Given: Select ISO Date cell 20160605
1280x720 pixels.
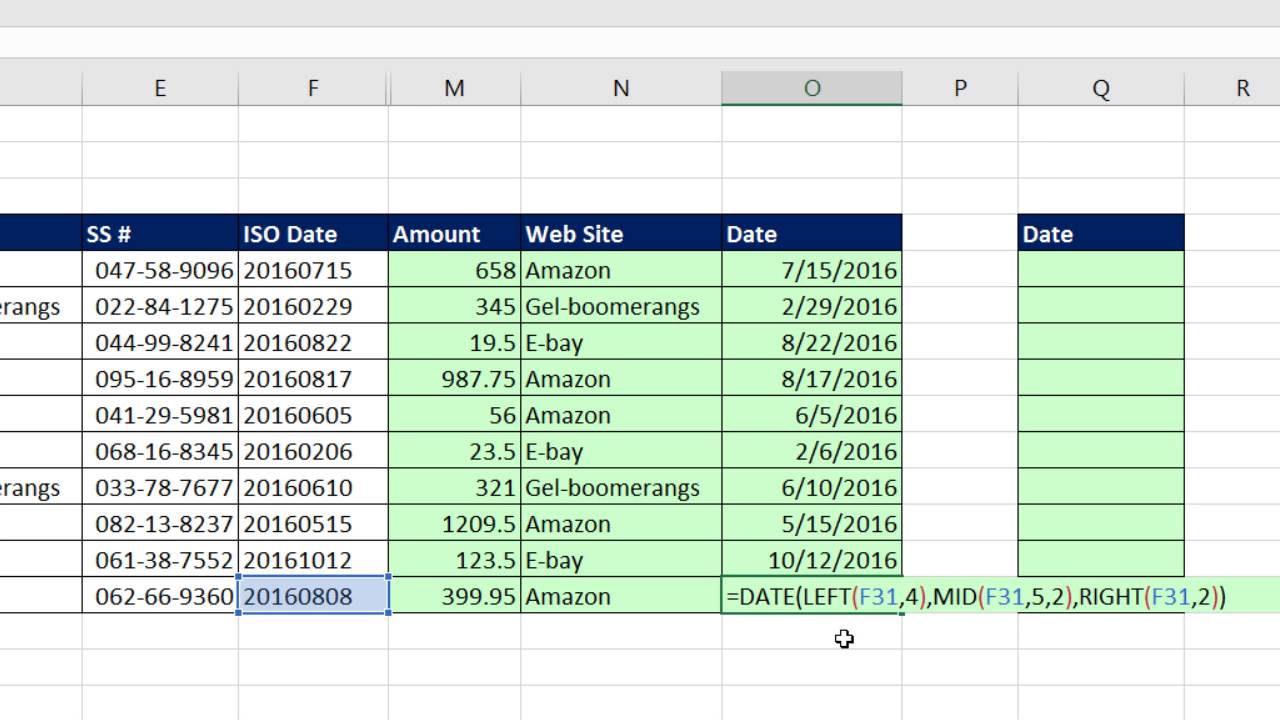Looking at the screenshot, I should (x=313, y=415).
